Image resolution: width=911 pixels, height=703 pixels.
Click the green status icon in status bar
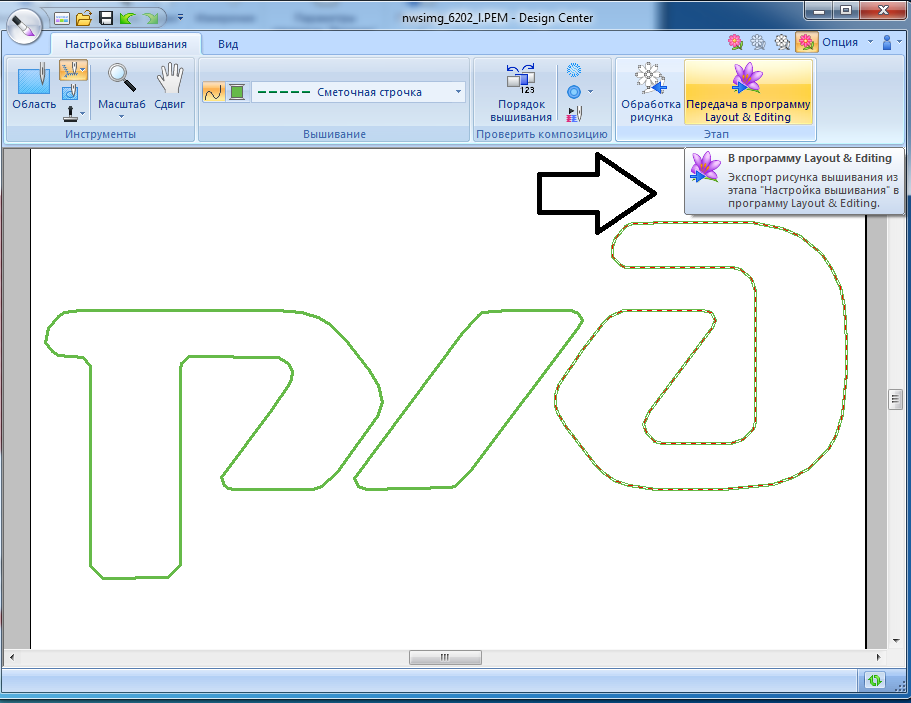click(x=874, y=681)
